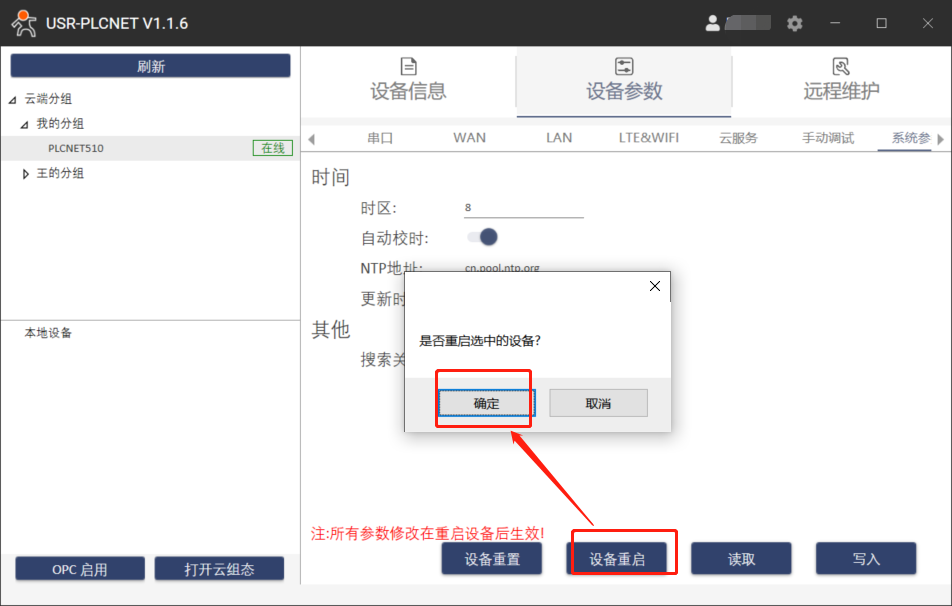Click the 设备信息 document icon
This screenshot has height=606, width=952.
click(x=408, y=67)
